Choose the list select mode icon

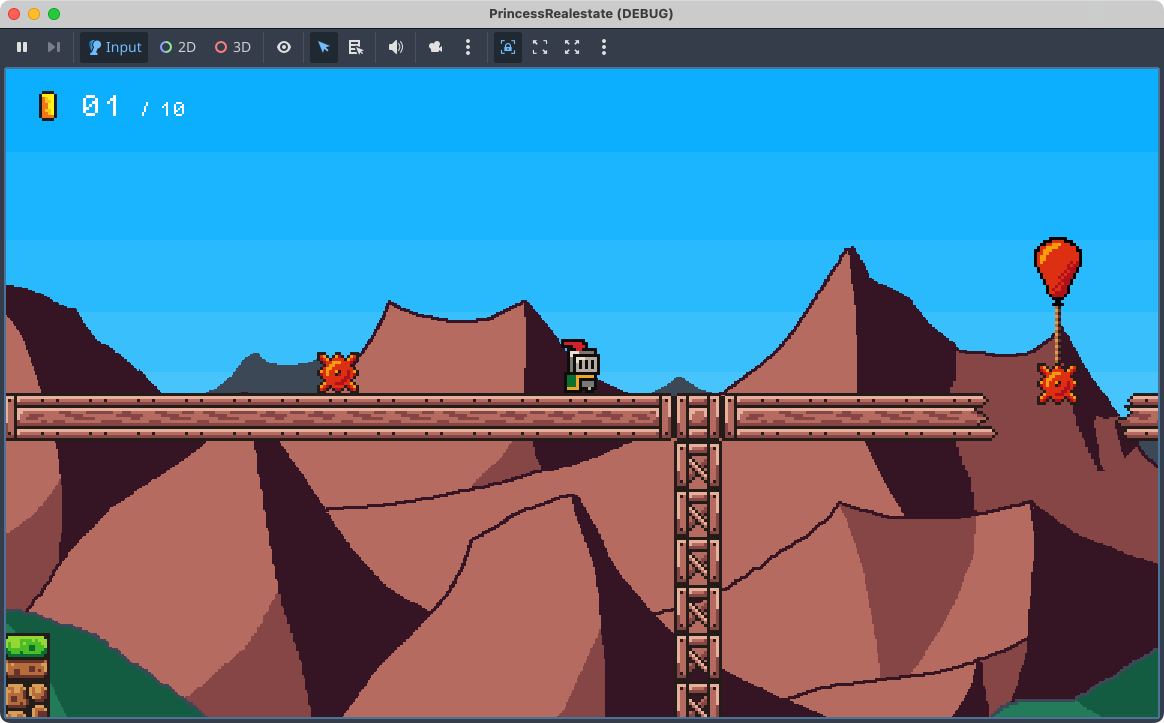tap(355, 47)
